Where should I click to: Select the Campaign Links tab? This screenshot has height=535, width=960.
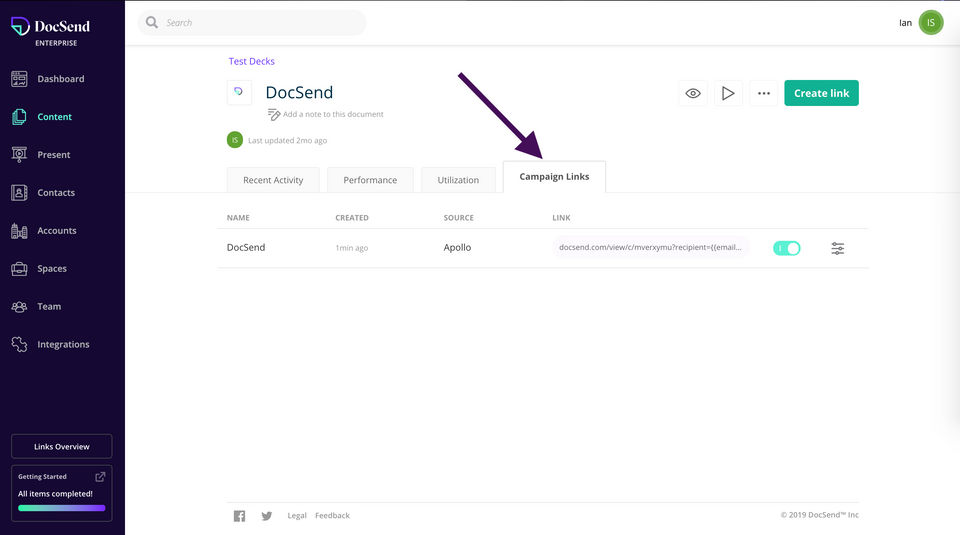[x=554, y=177]
